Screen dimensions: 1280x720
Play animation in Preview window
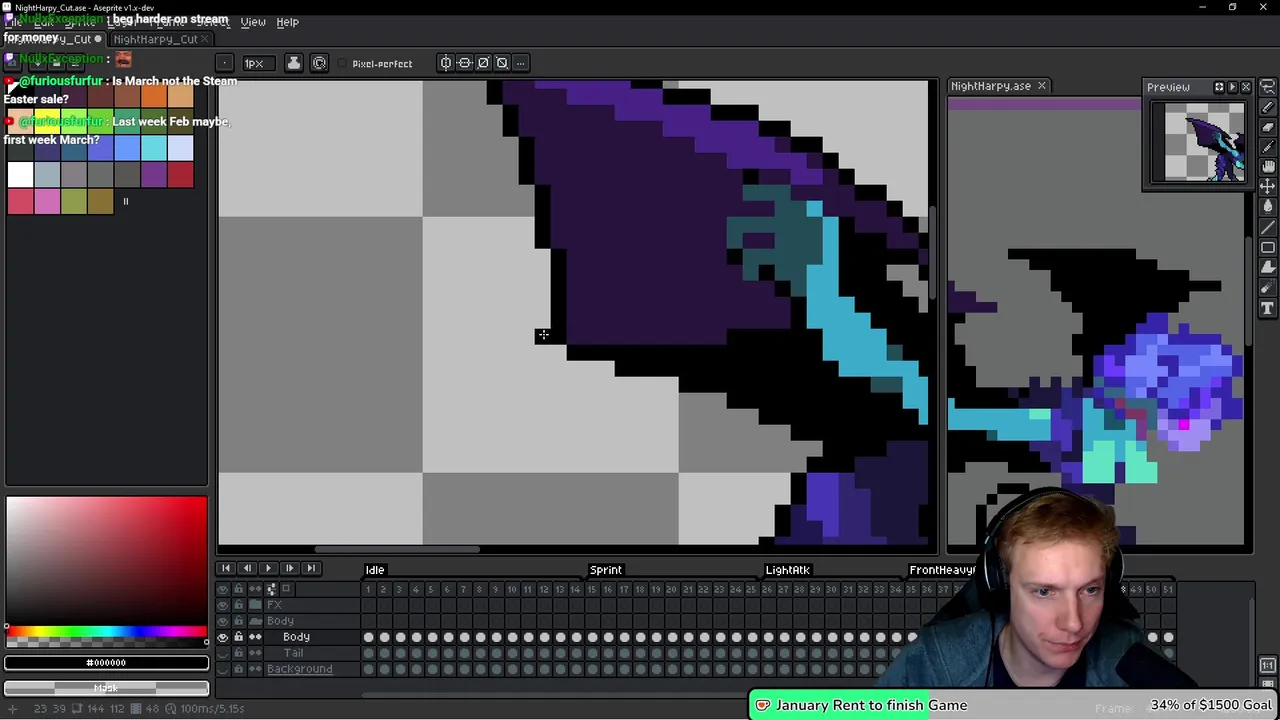(x=1232, y=87)
